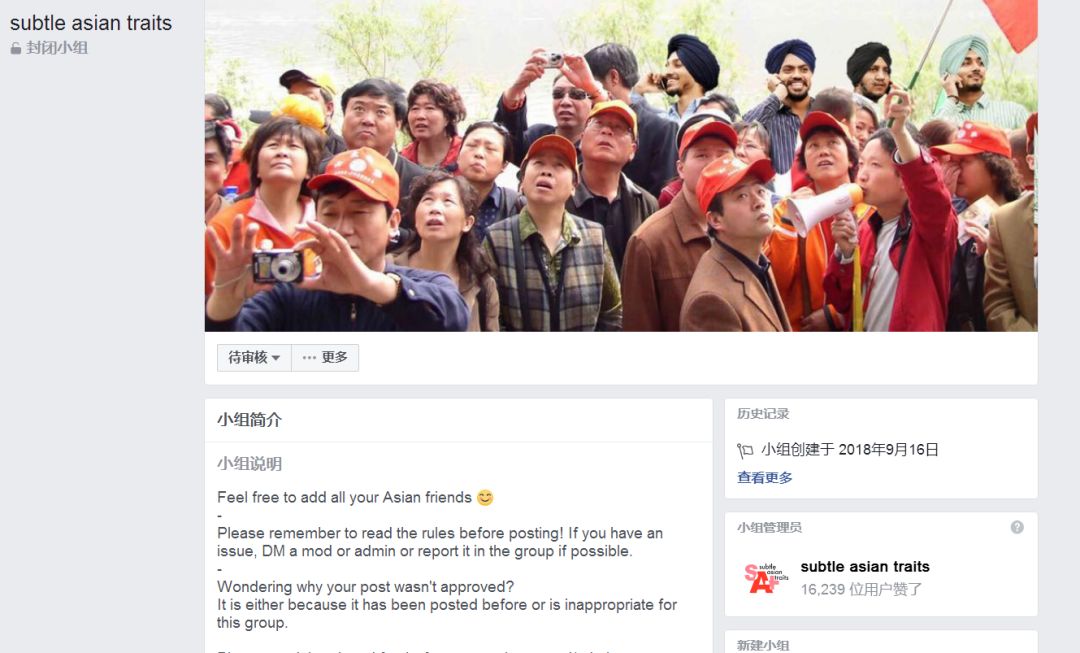Click the three-dots icon on 更多 button
The width and height of the screenshot is (1080, 653).
coord(309,357)
